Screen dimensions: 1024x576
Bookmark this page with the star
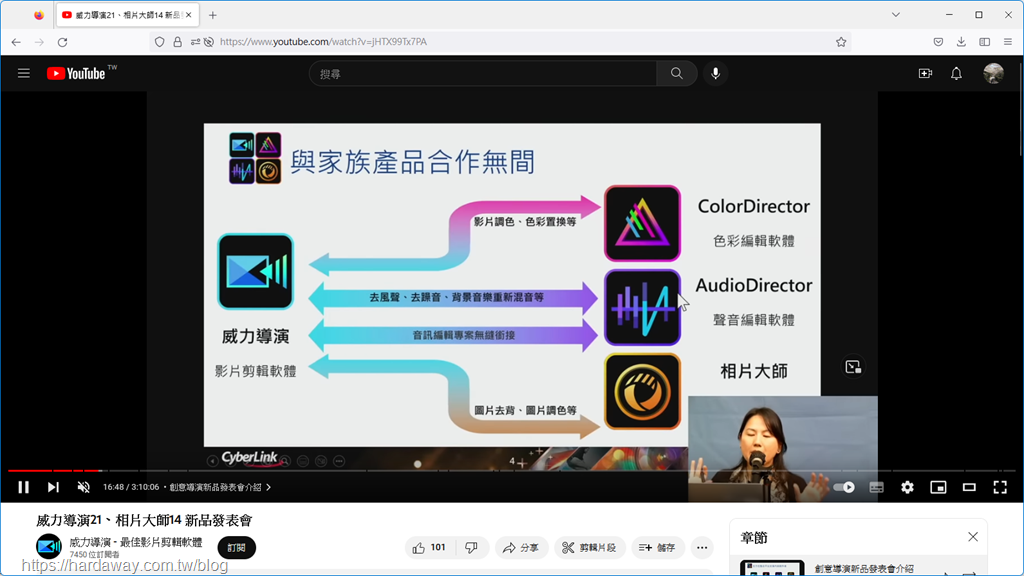point(841,42)
